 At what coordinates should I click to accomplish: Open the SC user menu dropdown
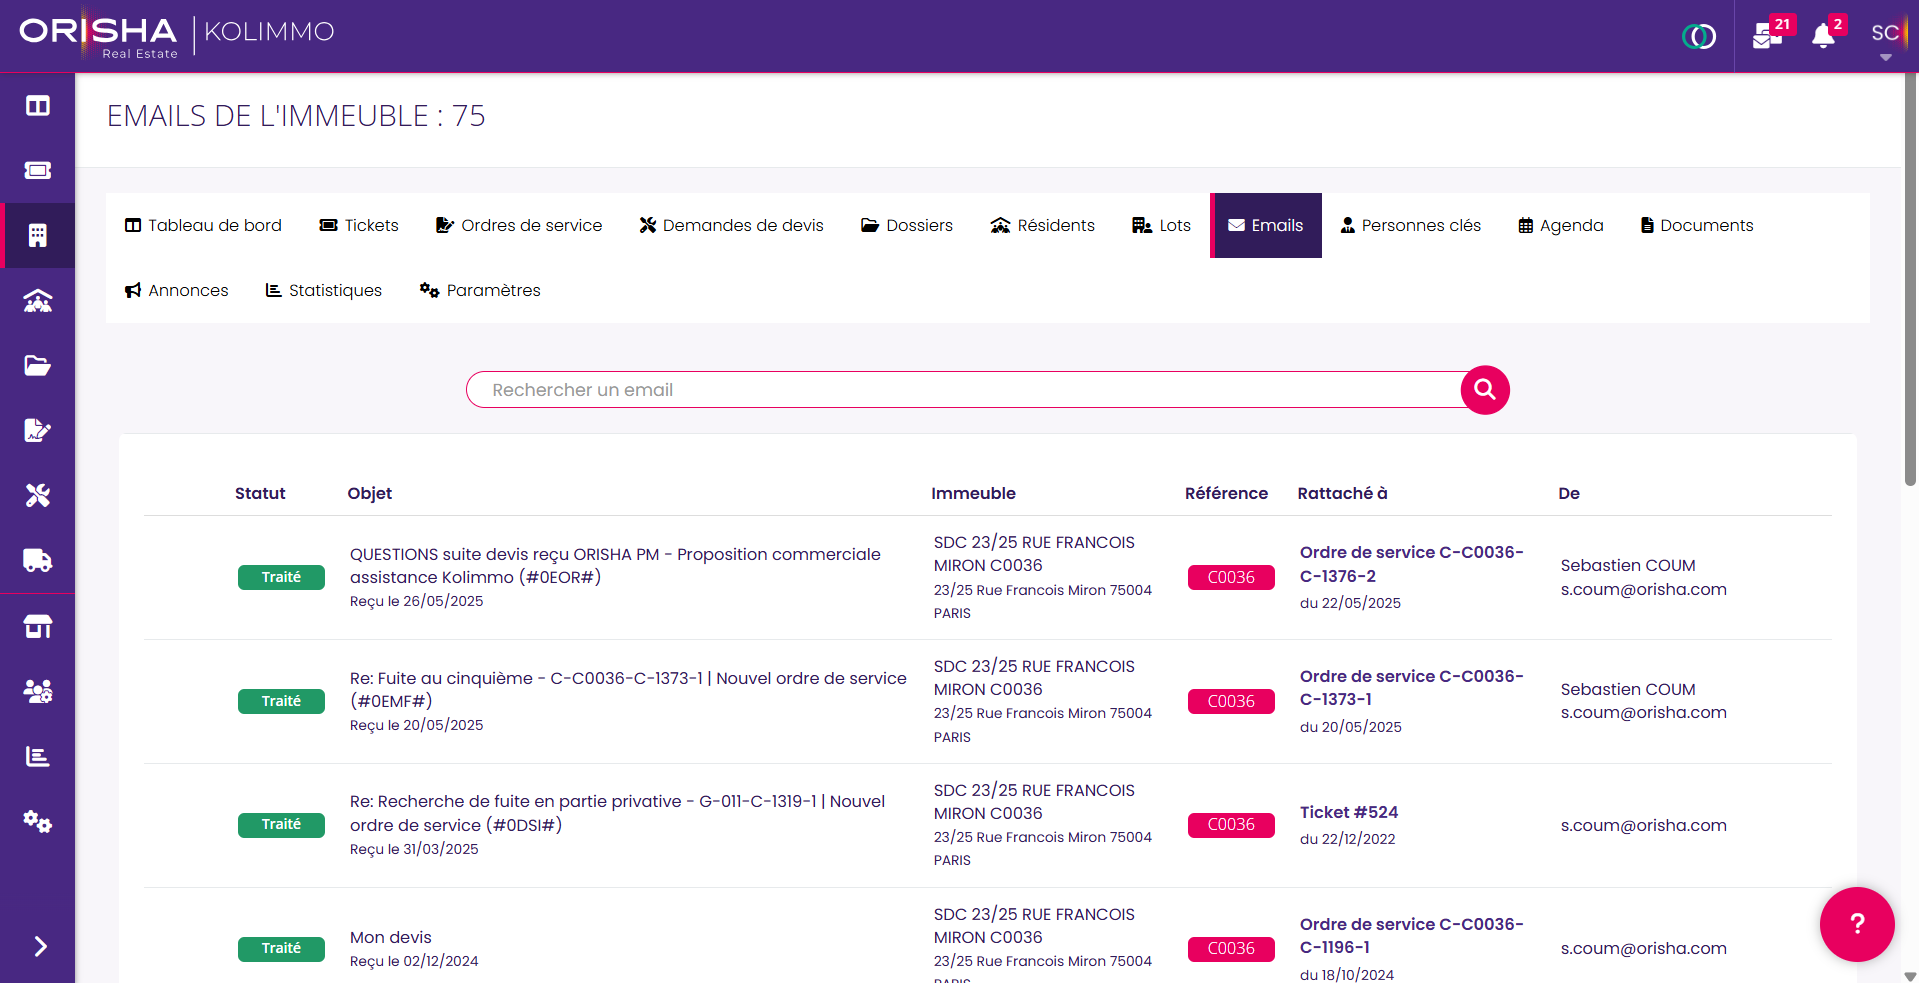(1886, 38)
